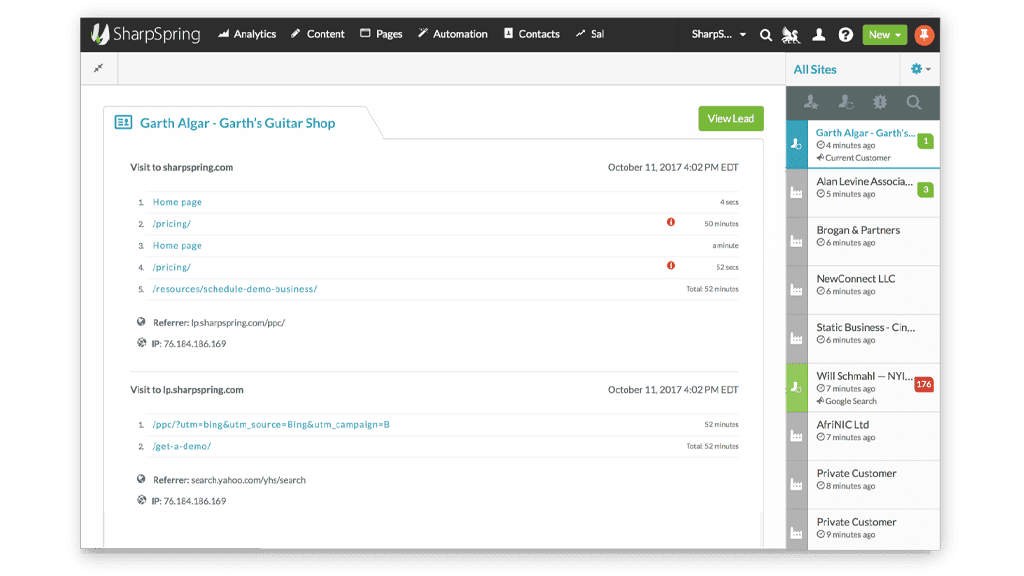Open the third-row Home page link

pyautogui.click(x=177, y=246)
